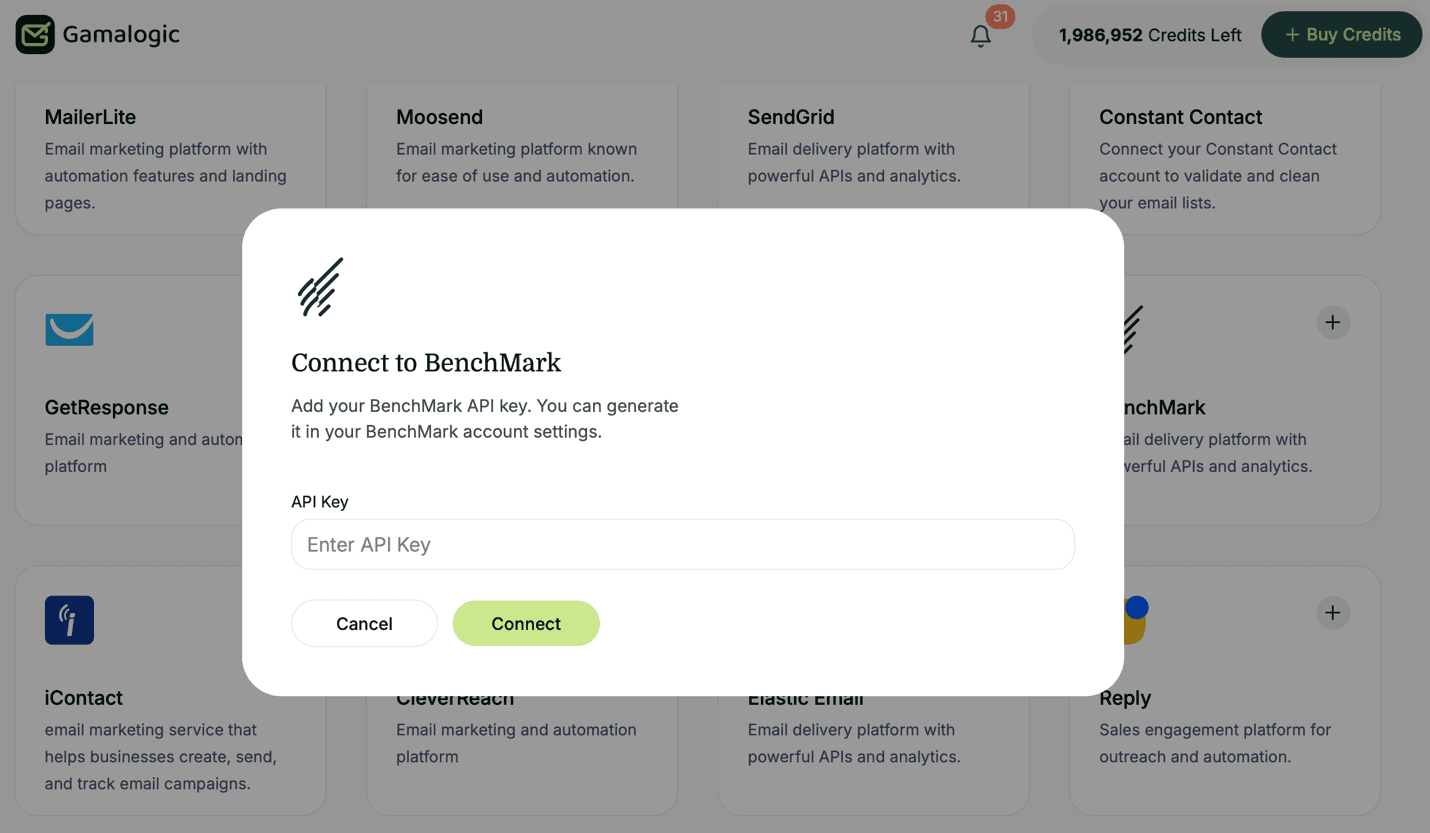Click the iContact app icon
1430x833 pixels.
(x=69, y=620)
